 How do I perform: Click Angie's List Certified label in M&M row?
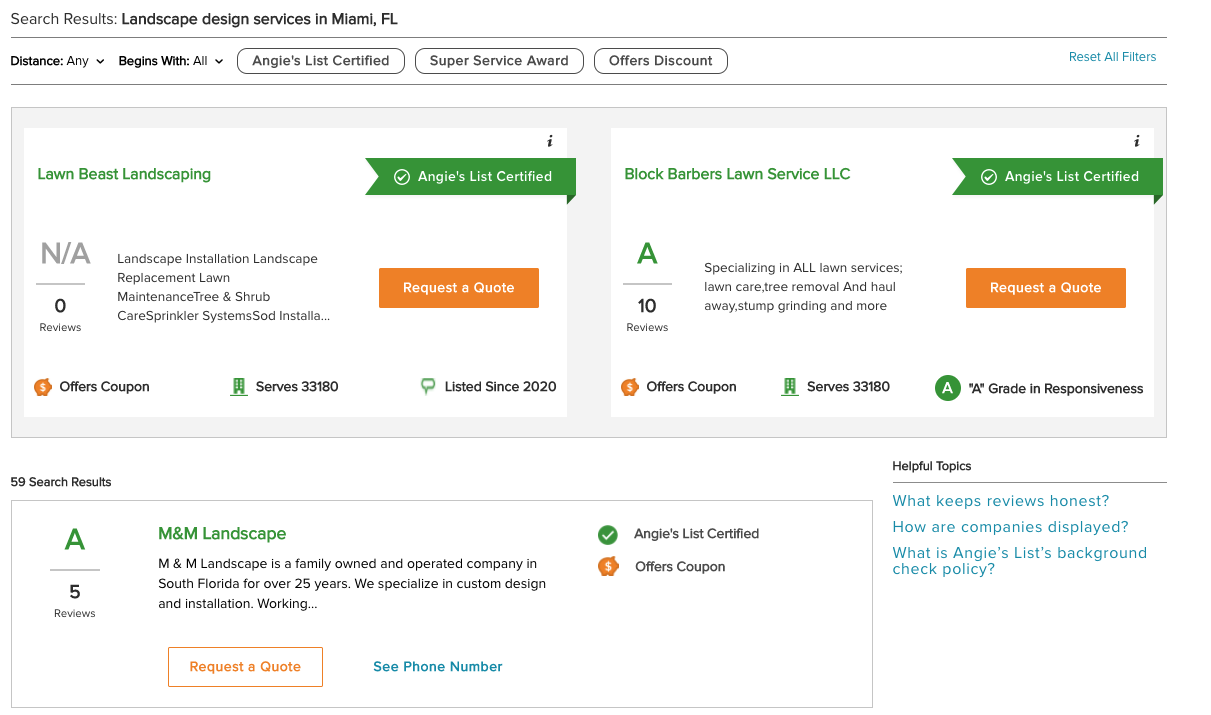(696, 534)
